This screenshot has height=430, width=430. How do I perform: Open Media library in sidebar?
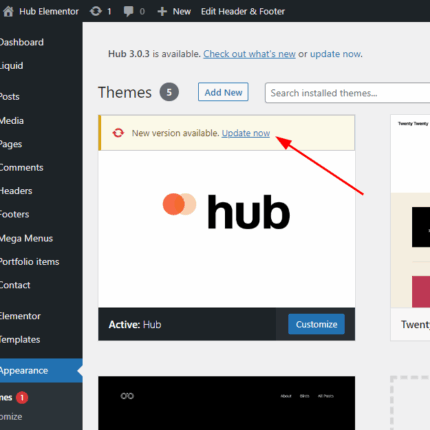coord(12,120)
